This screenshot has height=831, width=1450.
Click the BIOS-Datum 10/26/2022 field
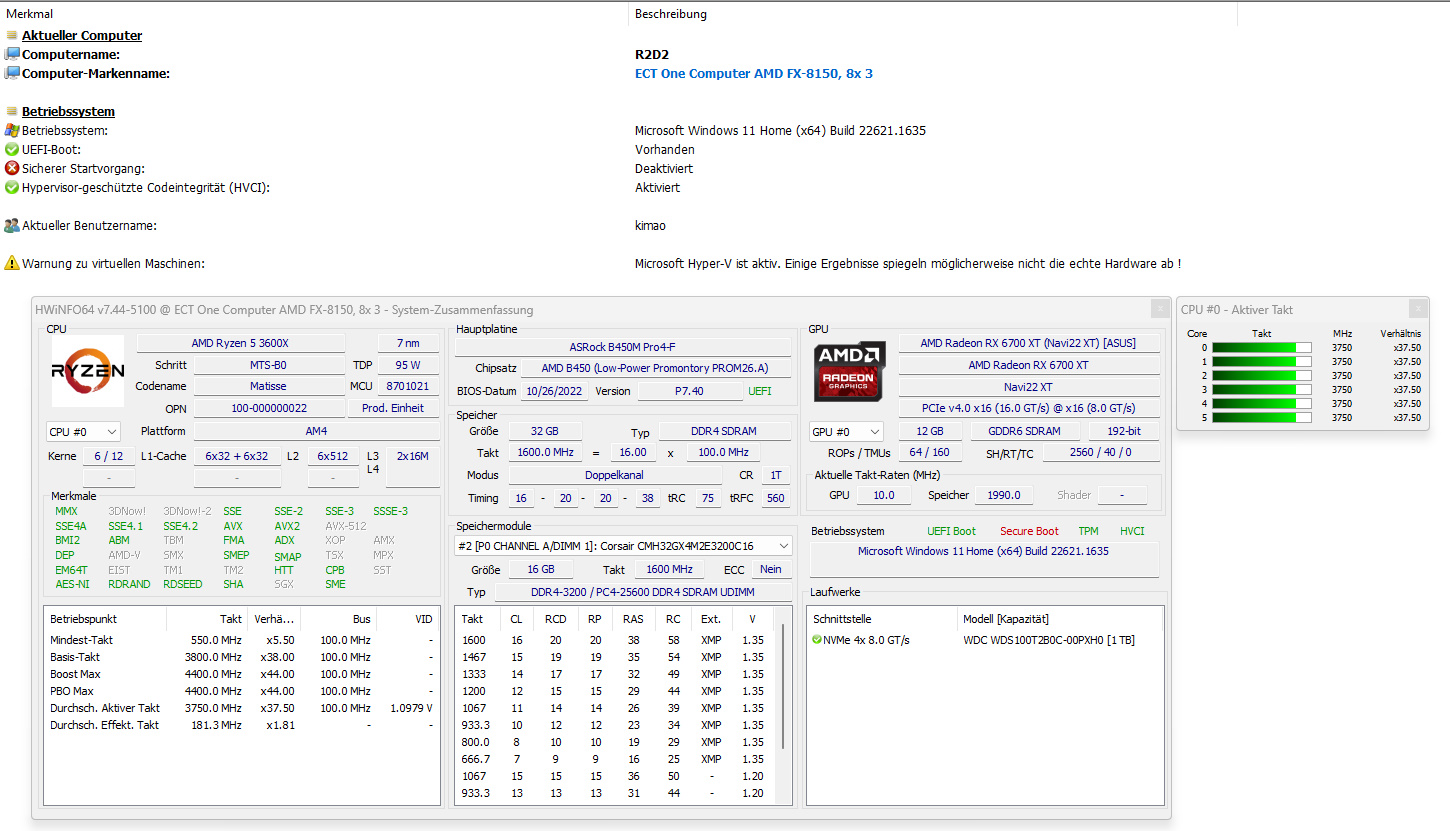(554, 391)
